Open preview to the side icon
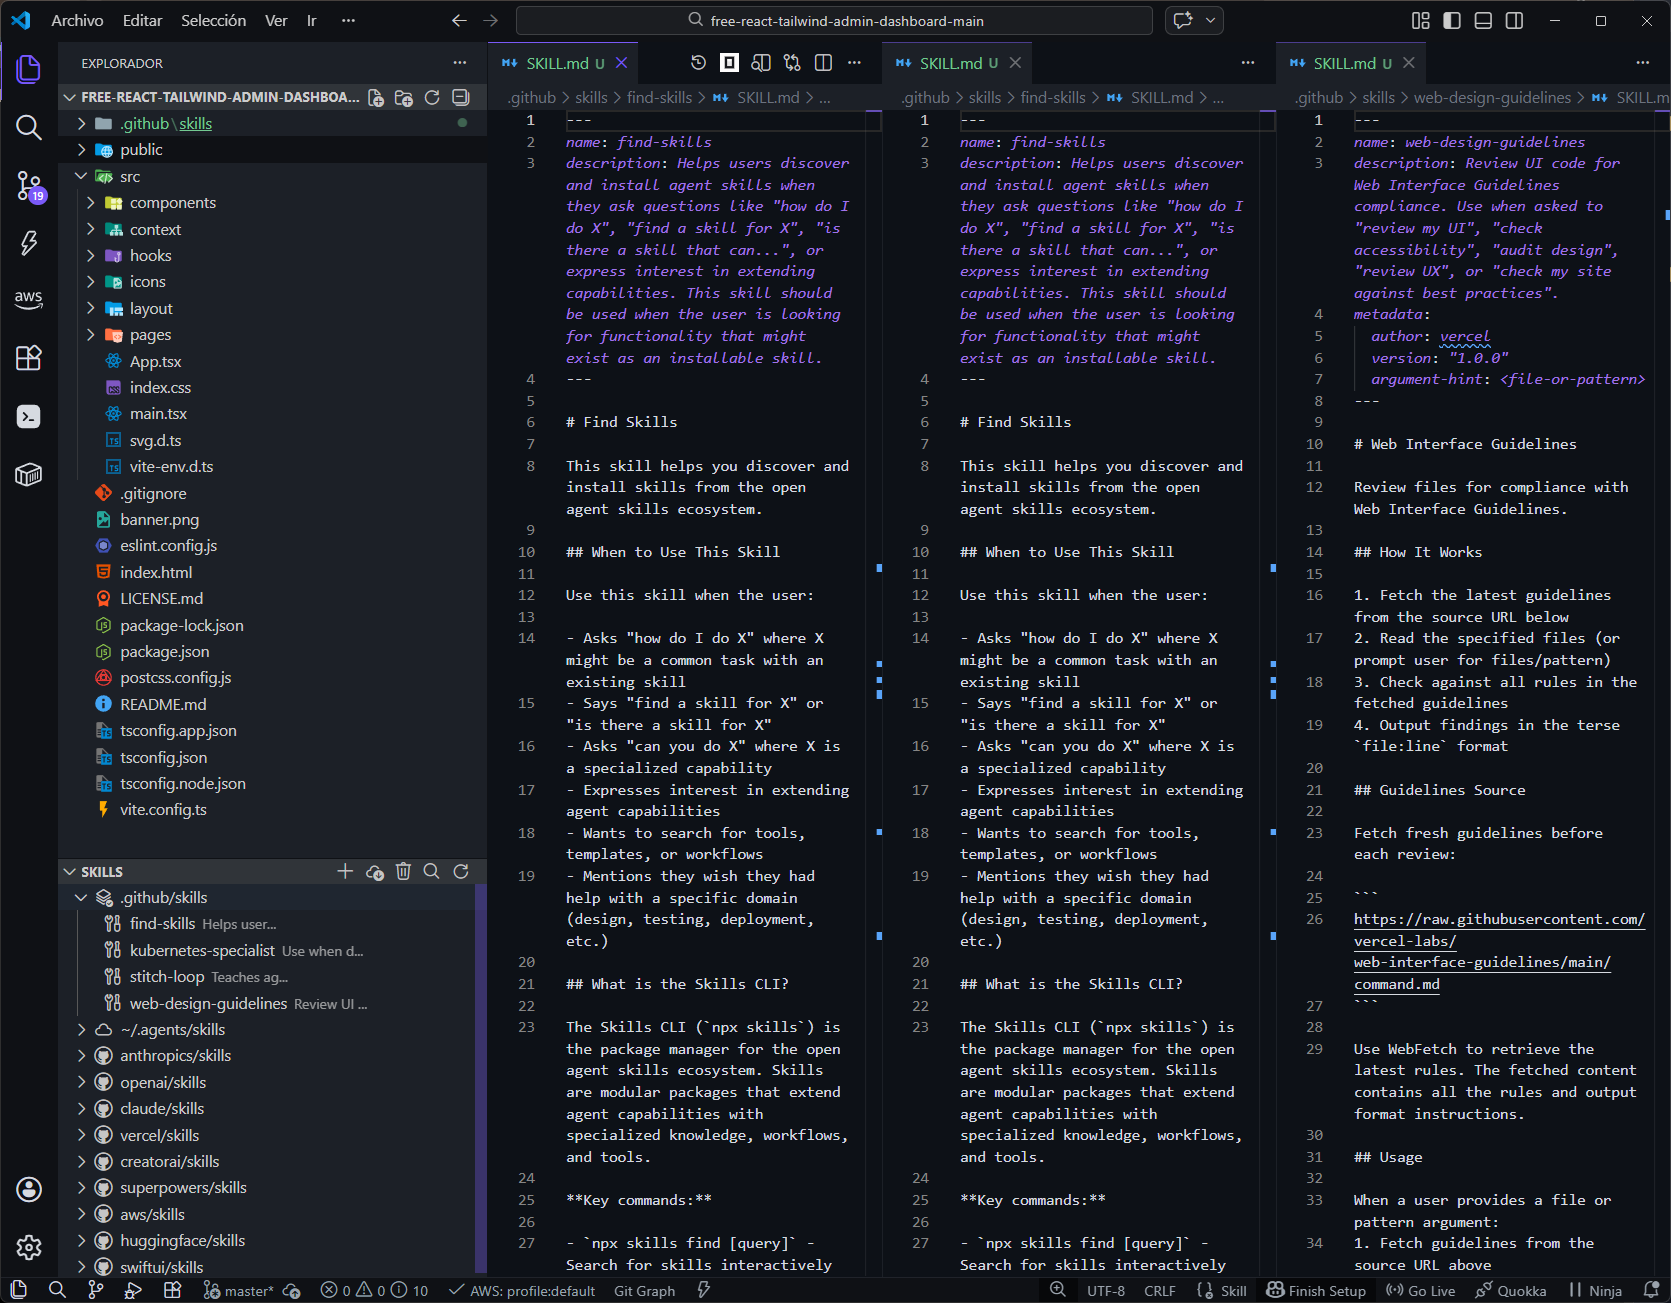Screen dimensions: 1671x1303 click(x=761, y=63)
